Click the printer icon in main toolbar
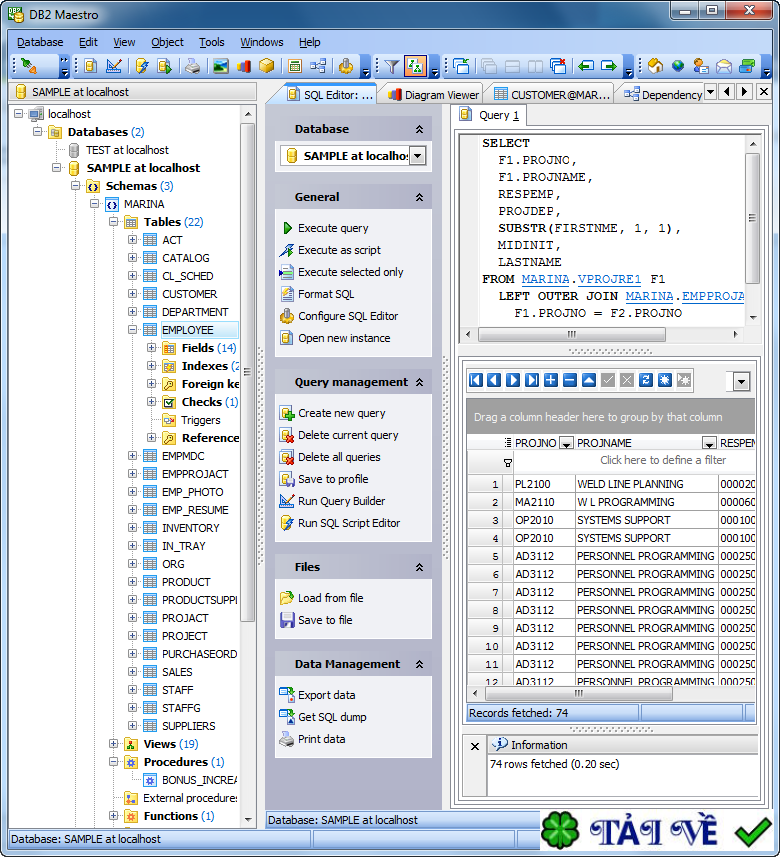 pyautogui.click(x=192, y=67)
